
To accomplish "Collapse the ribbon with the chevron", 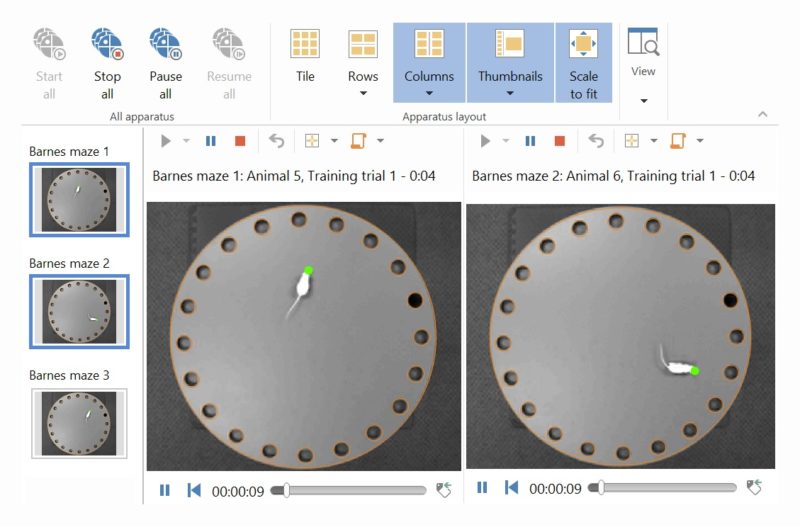I will (763, 114).
